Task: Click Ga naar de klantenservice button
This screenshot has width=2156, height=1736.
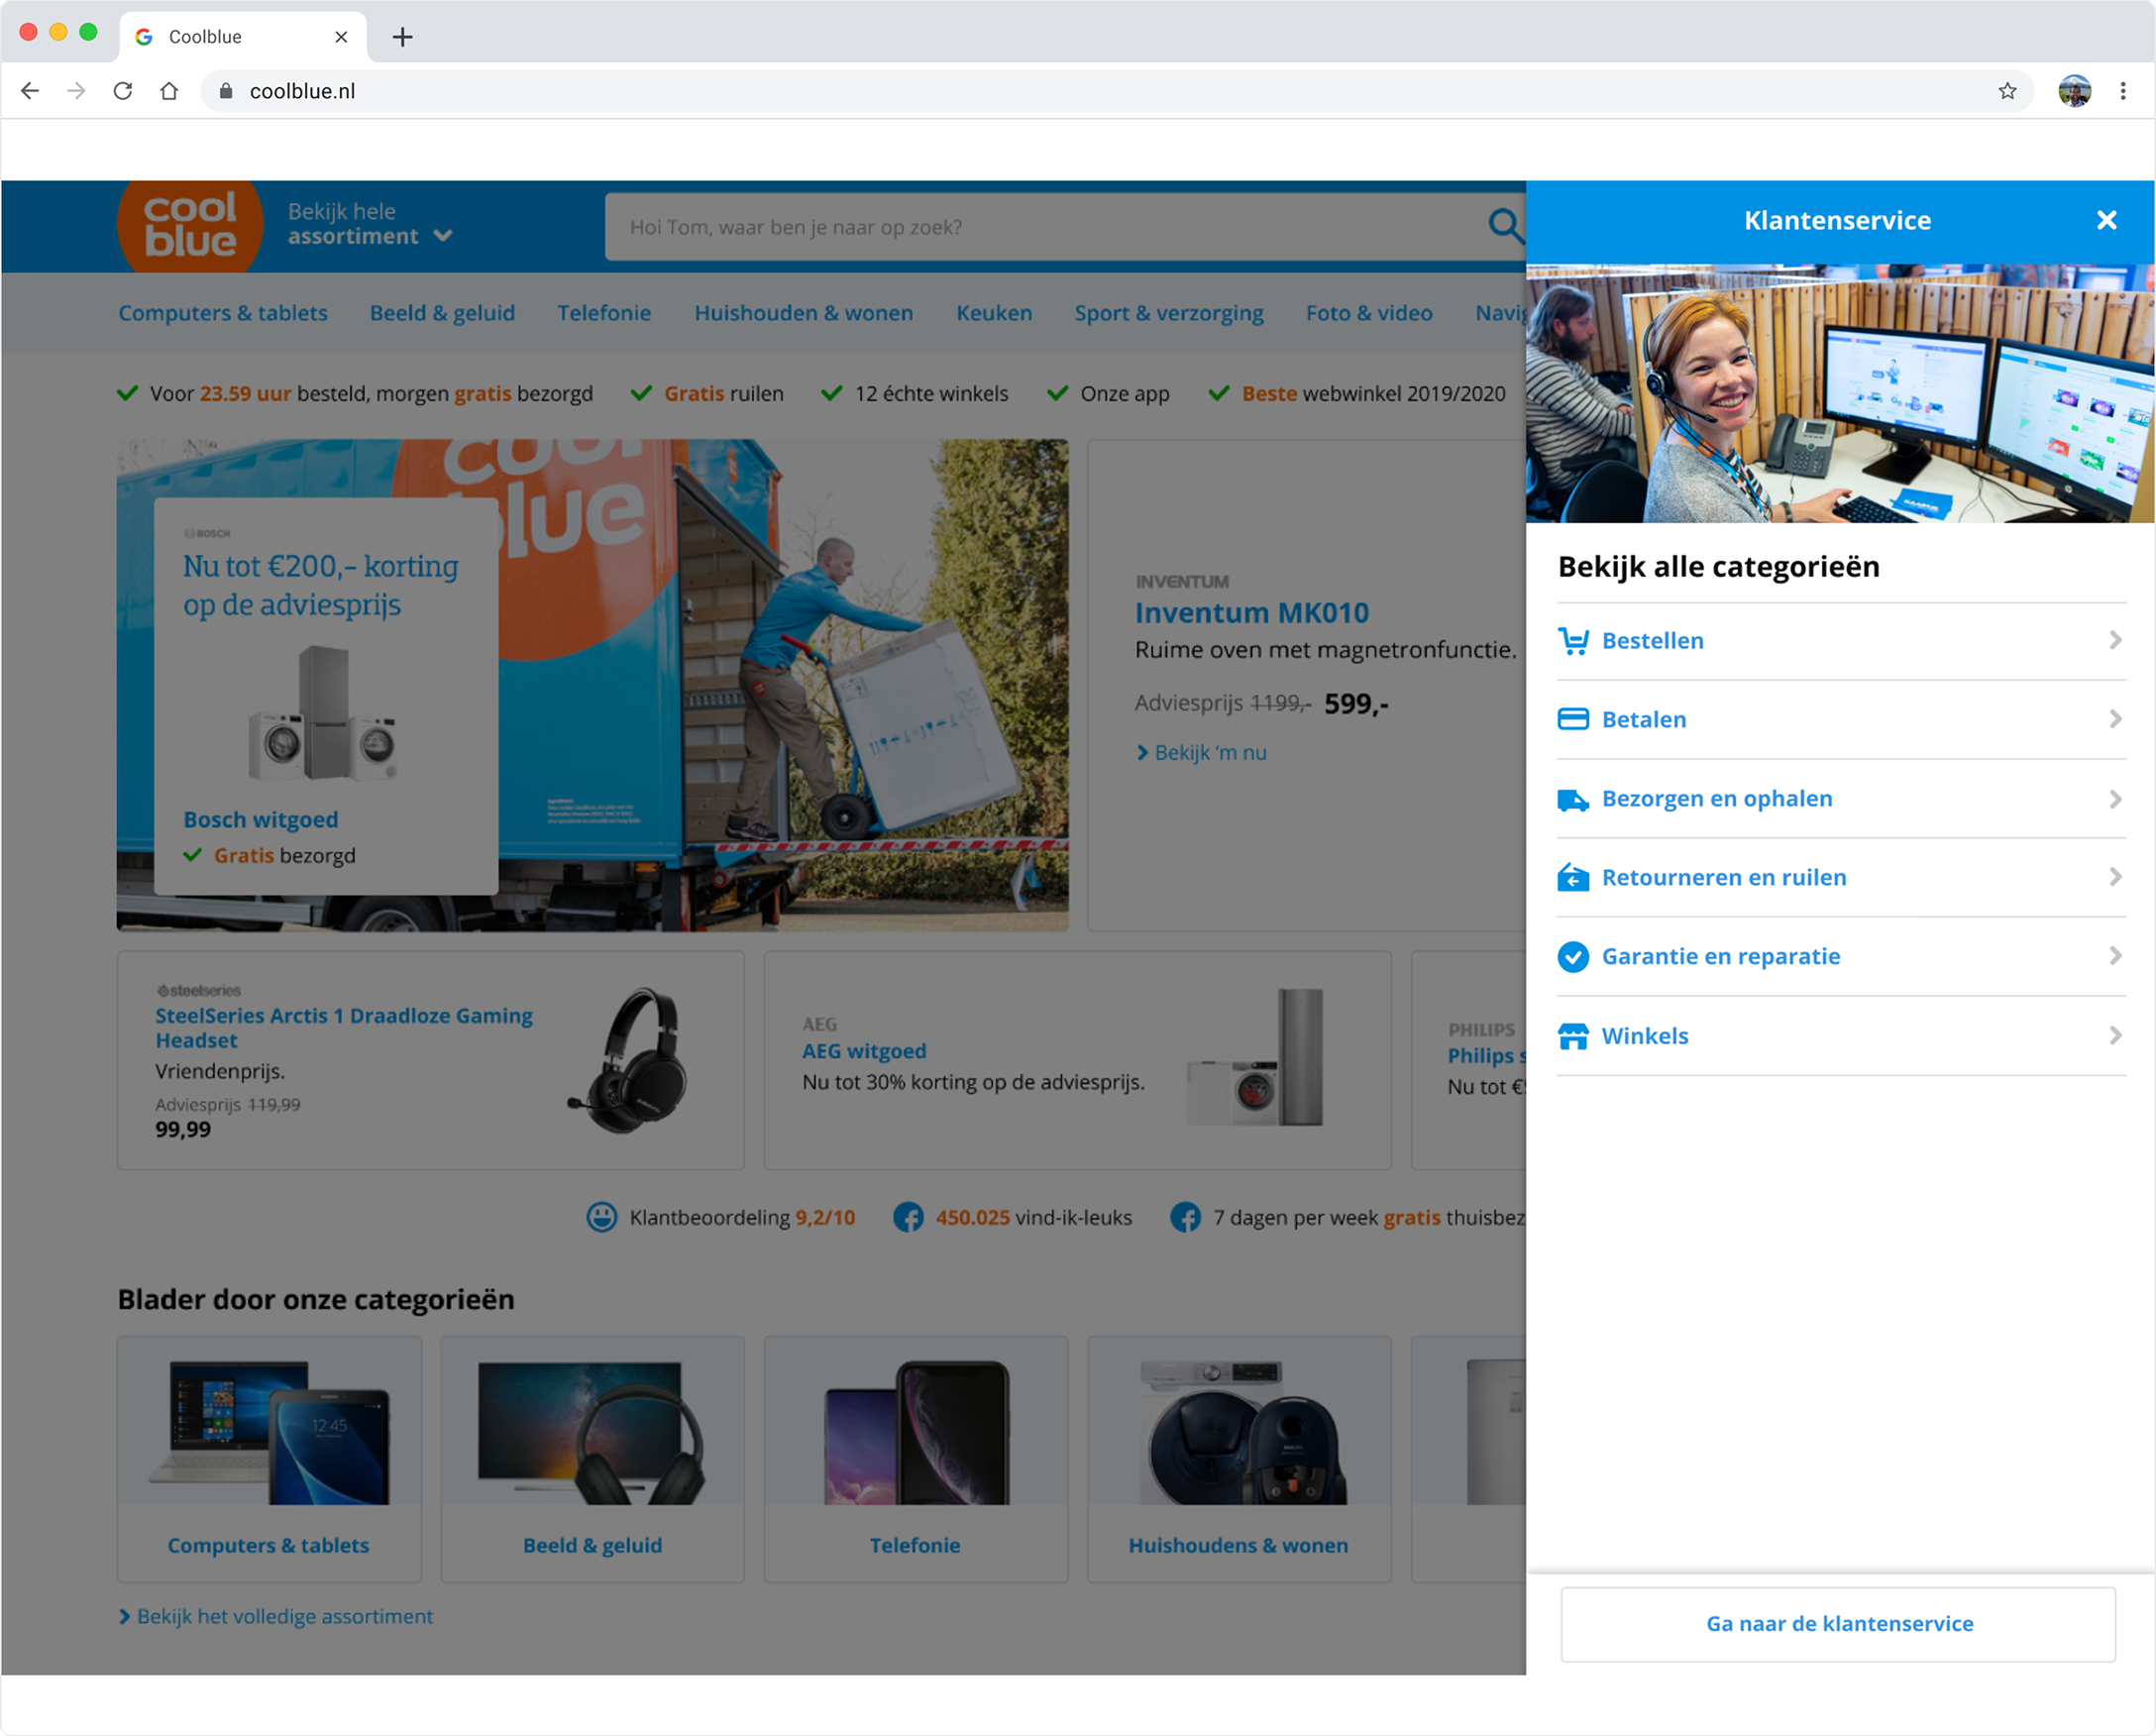Action: pos(1838,1624)
